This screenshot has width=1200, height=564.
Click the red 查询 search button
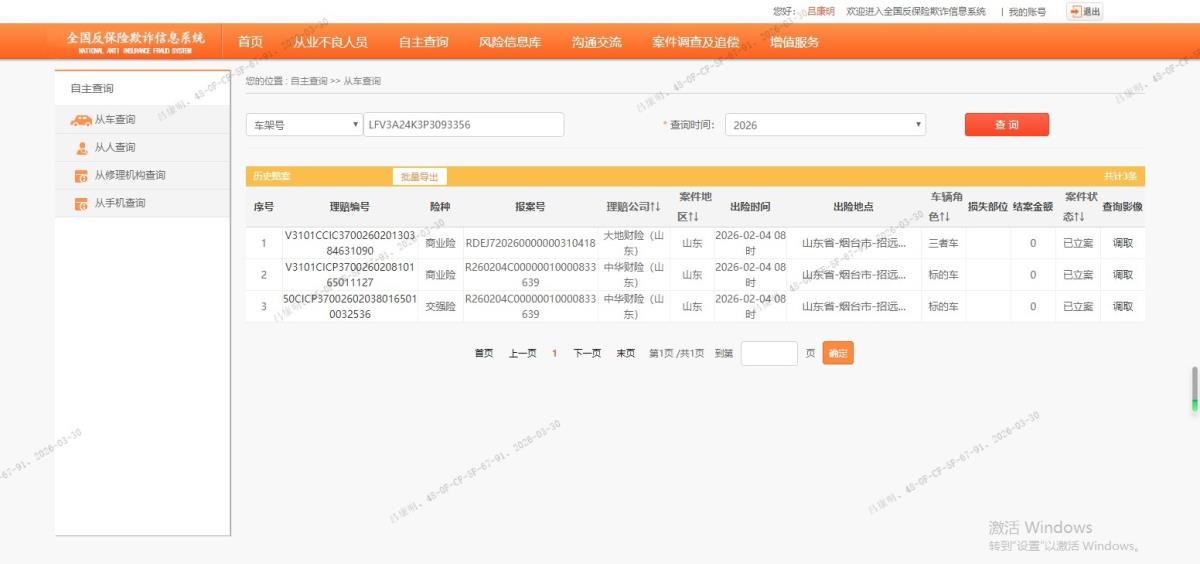tap(1007, 125)
